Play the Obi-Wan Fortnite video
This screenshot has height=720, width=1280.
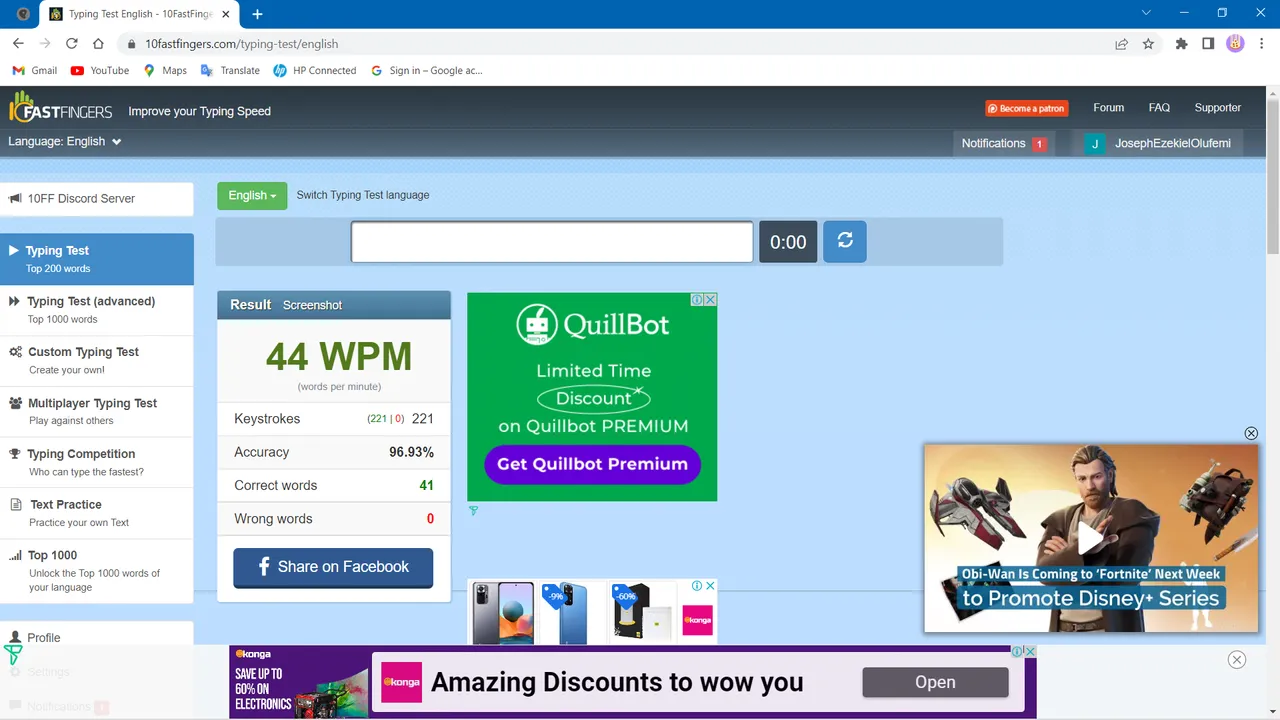coord(1091,538)
